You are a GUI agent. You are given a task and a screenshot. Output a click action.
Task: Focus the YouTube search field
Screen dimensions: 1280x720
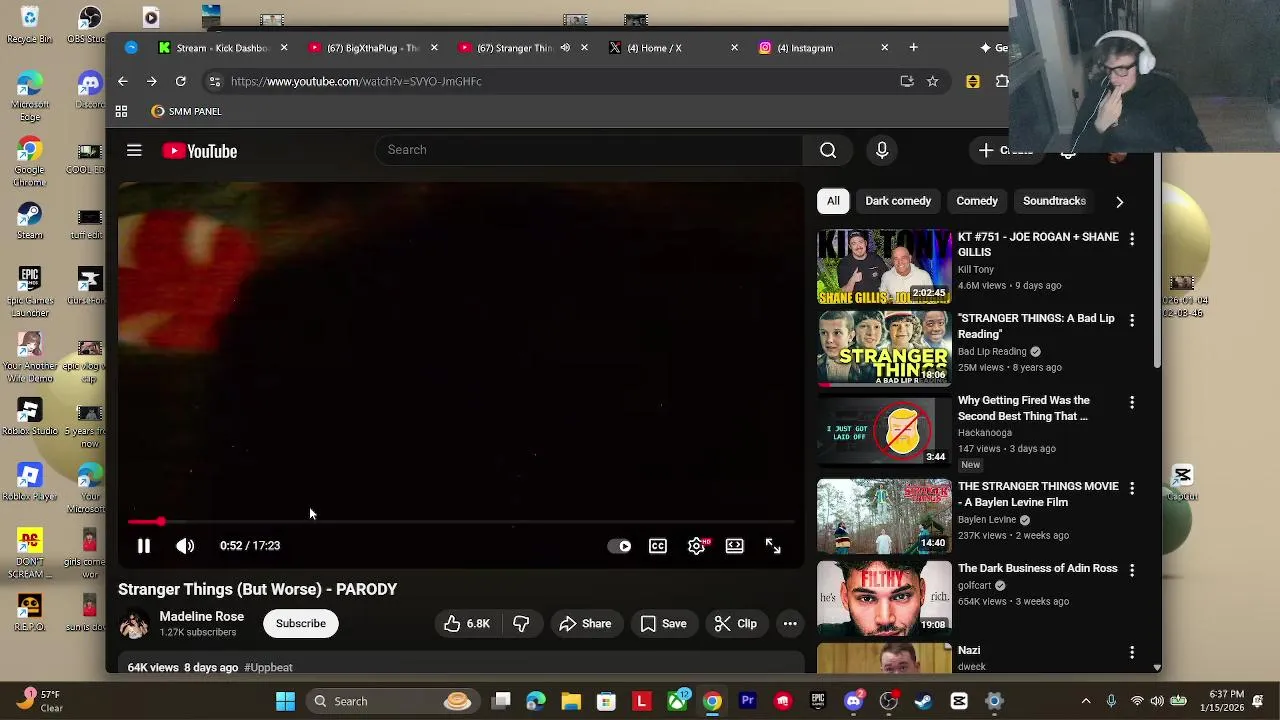tap(589, 150)
